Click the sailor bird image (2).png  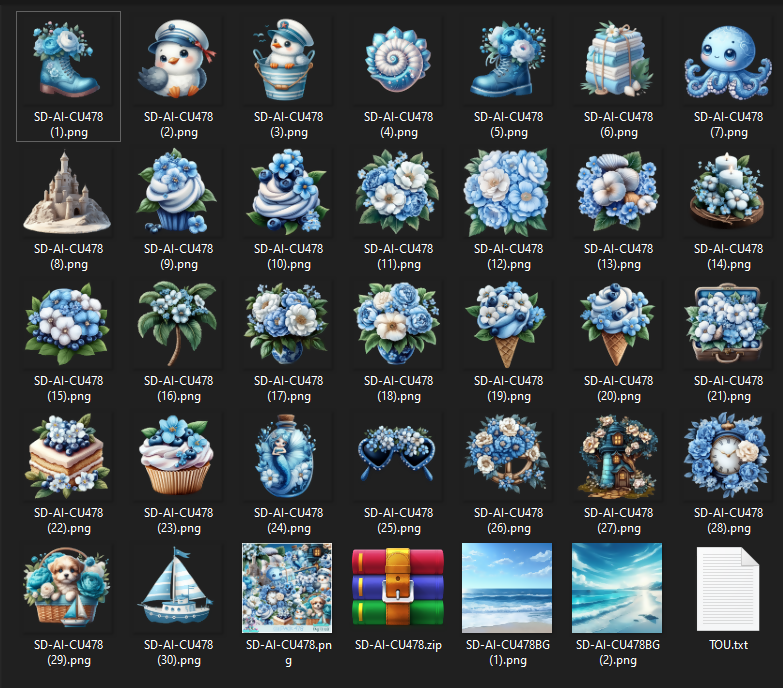179,61
